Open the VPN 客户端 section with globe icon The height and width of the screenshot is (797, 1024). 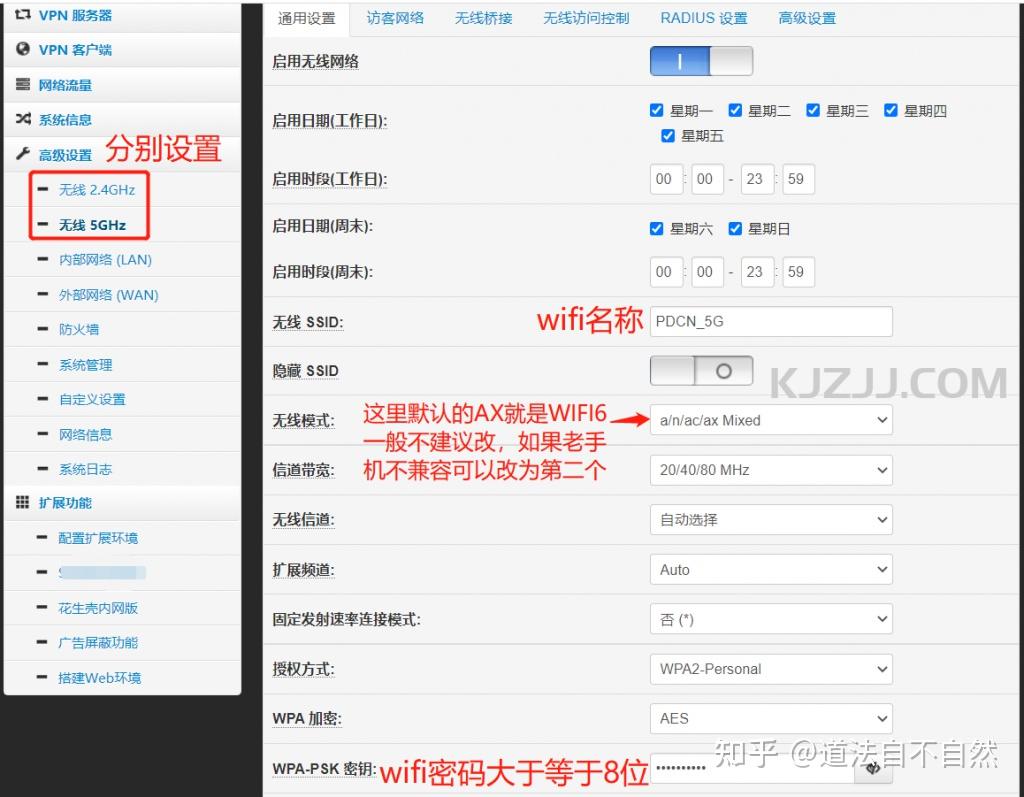coord(75,48)
